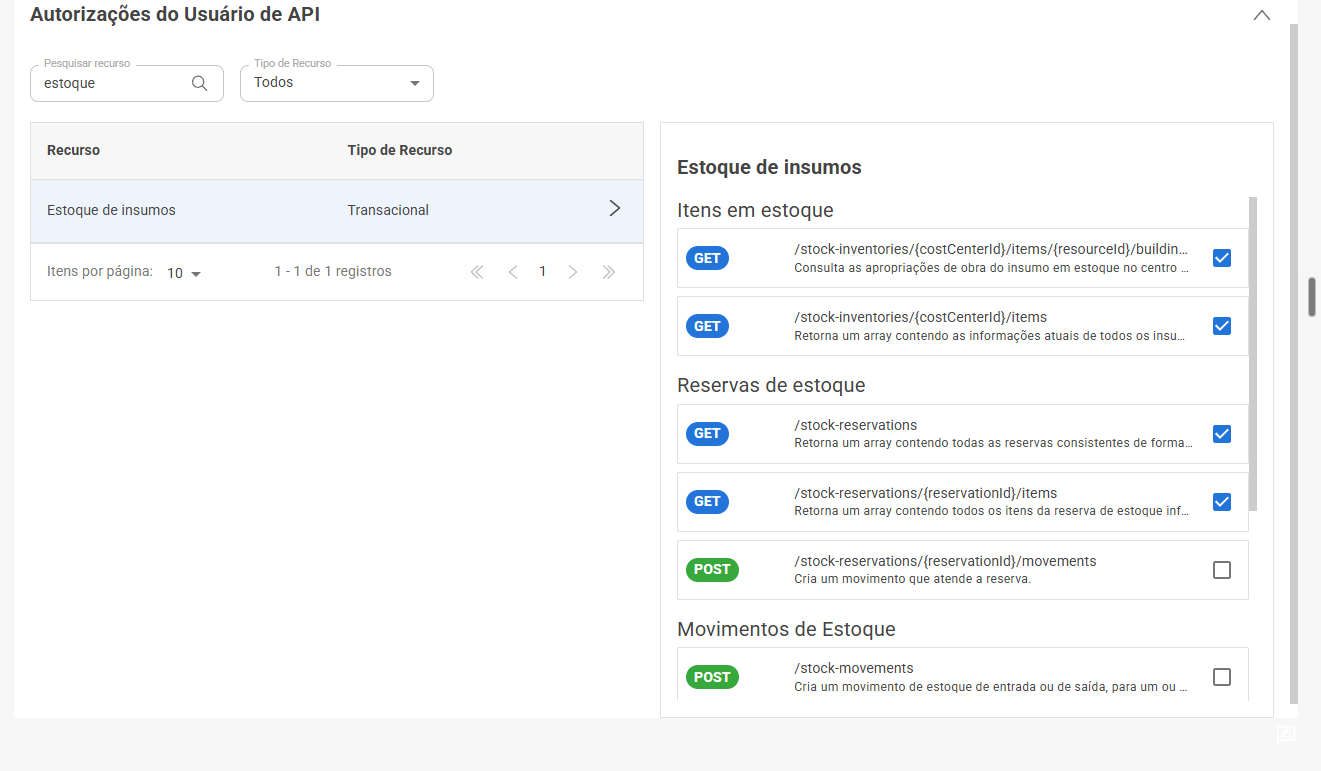Uncheck /stock-reservations/{reservationId}/items checkbox

click(1221, 502)
